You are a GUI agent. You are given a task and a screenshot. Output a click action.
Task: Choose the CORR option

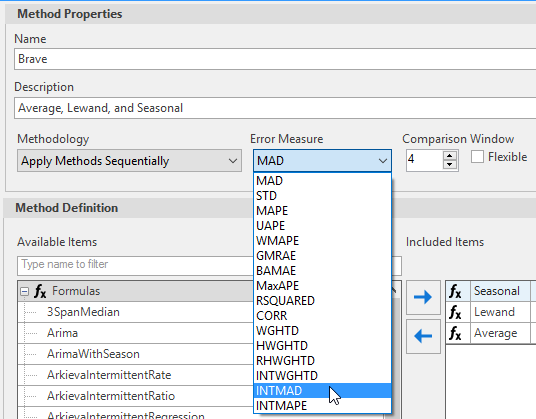(x=322, y=316)
